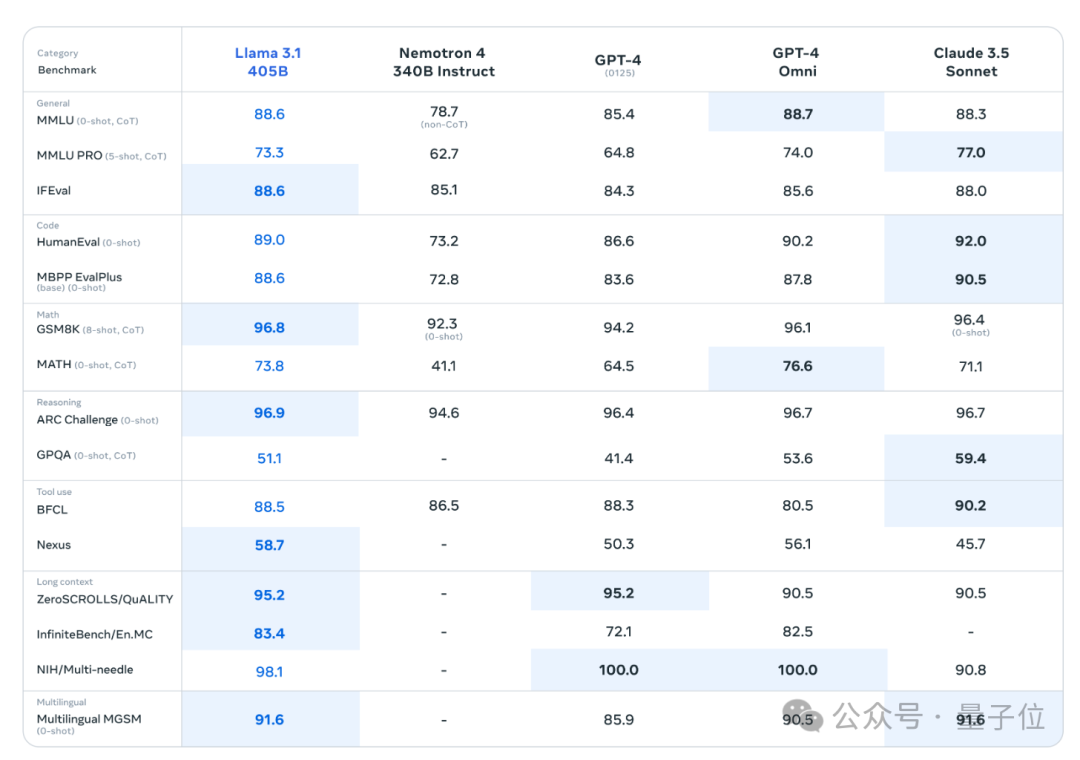Click the GPT-4 Omni column header
This screenshot has height=760, width=1080.
(x=797, y=62)
